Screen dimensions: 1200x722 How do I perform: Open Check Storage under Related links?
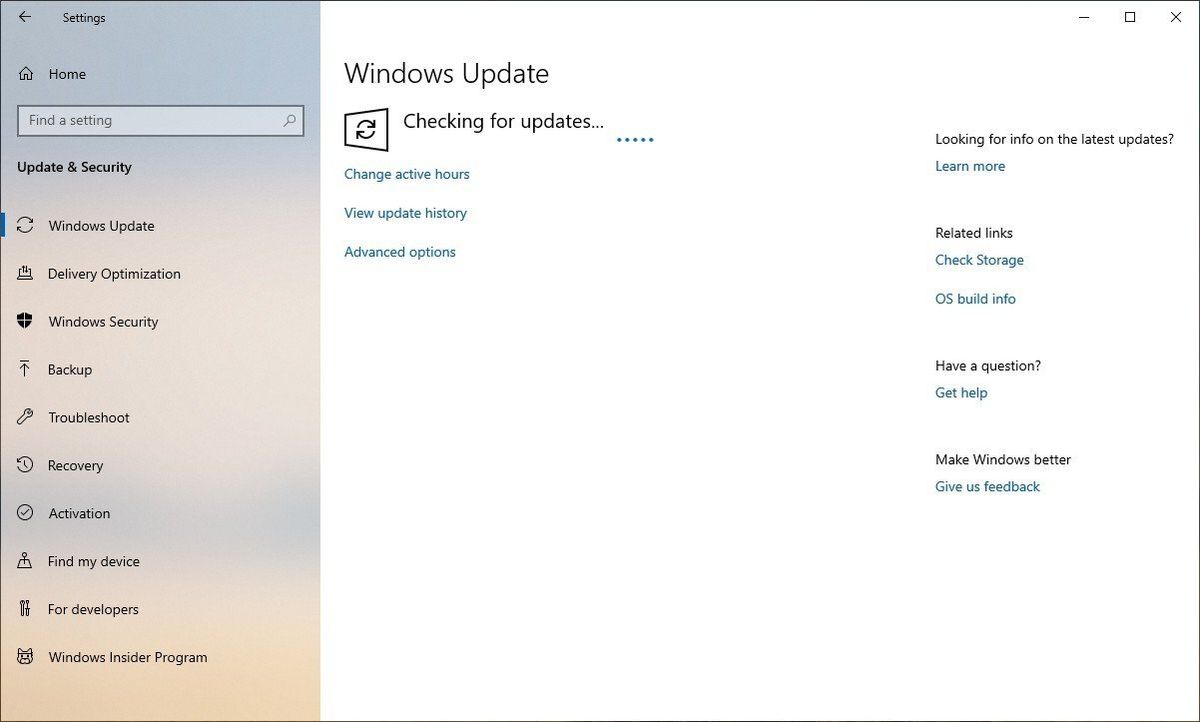click(979, 259)
